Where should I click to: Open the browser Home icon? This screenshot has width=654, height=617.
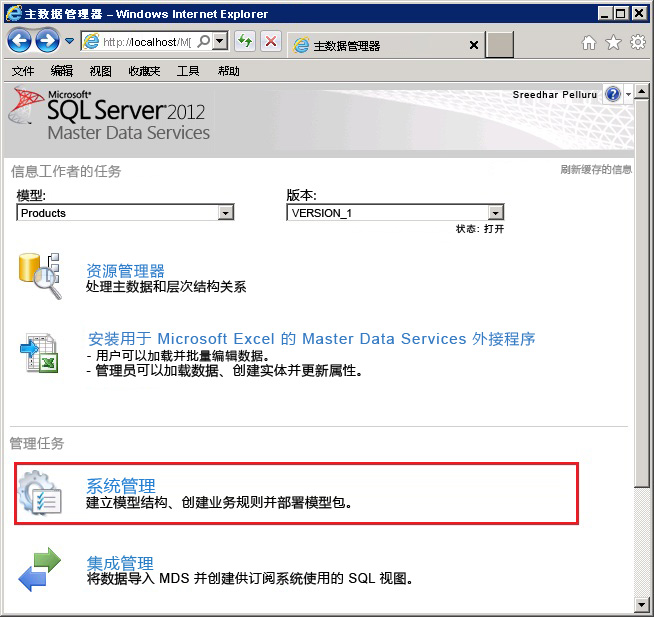[x=589, y=43]
